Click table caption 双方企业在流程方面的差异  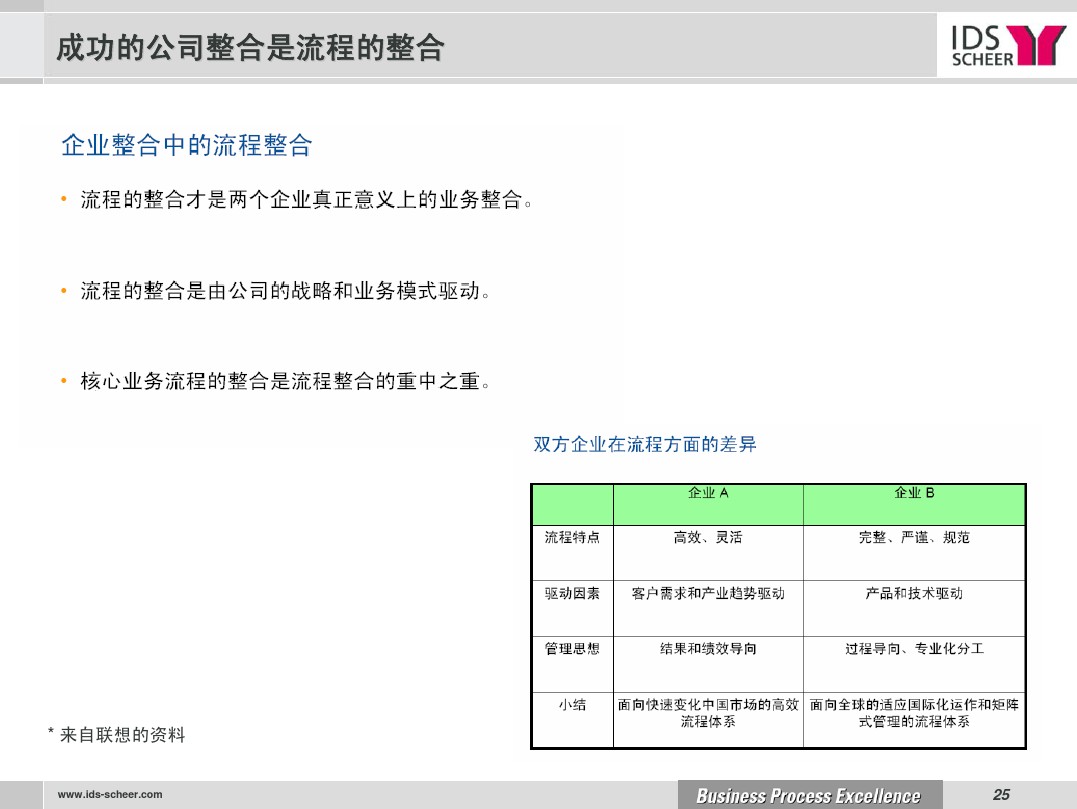(x=645, y=444)
